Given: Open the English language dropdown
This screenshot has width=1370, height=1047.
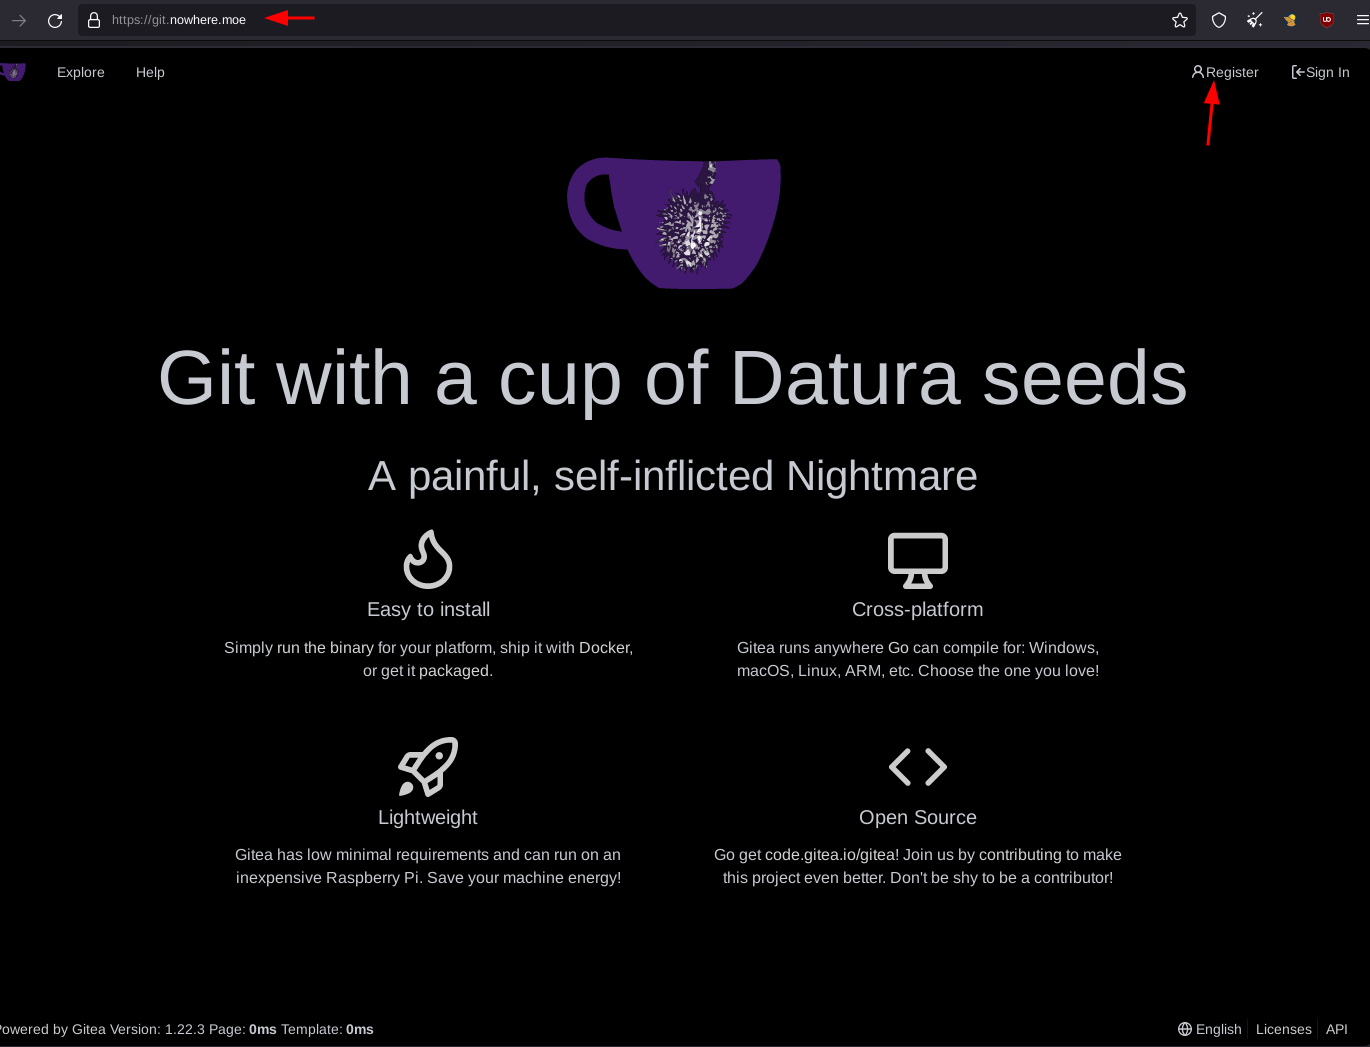Looking at the screenshot, I should click(x=1210, y=1029).
